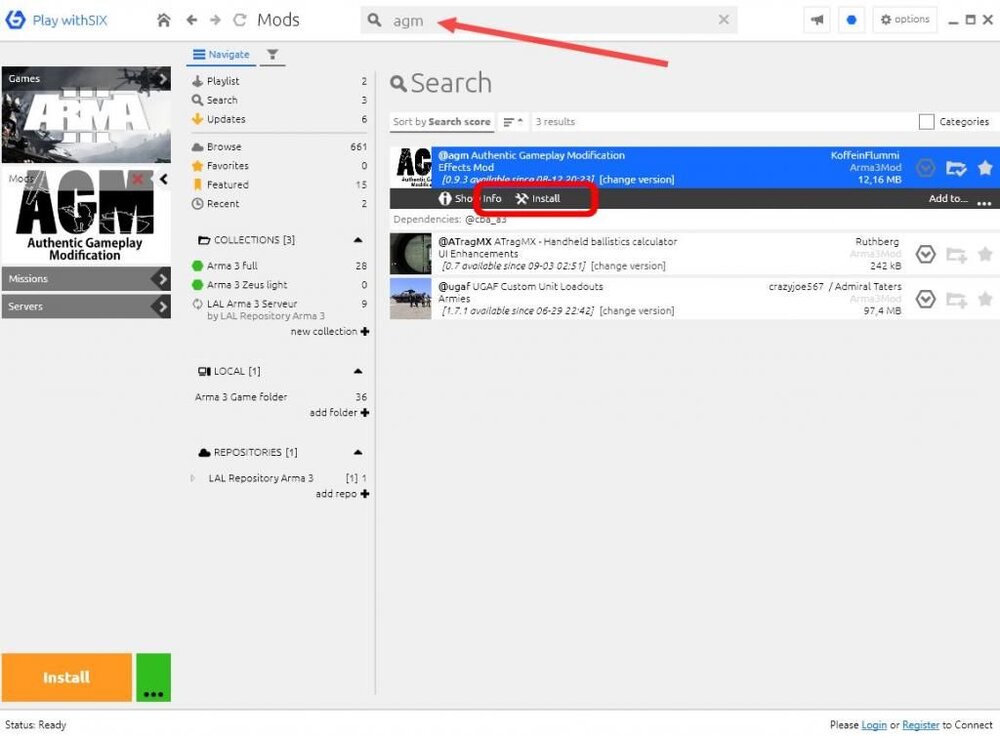Add a local folder
Viewport: 1000px width, 737px height.
339,413
